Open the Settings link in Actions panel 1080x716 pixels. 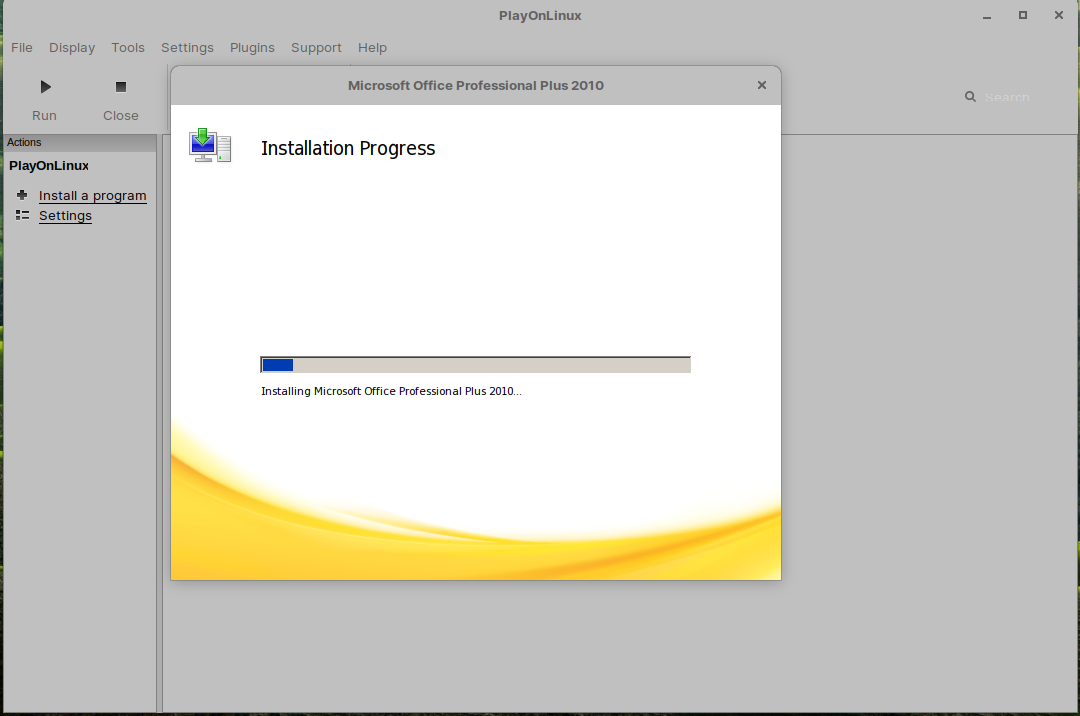point(65,215)
